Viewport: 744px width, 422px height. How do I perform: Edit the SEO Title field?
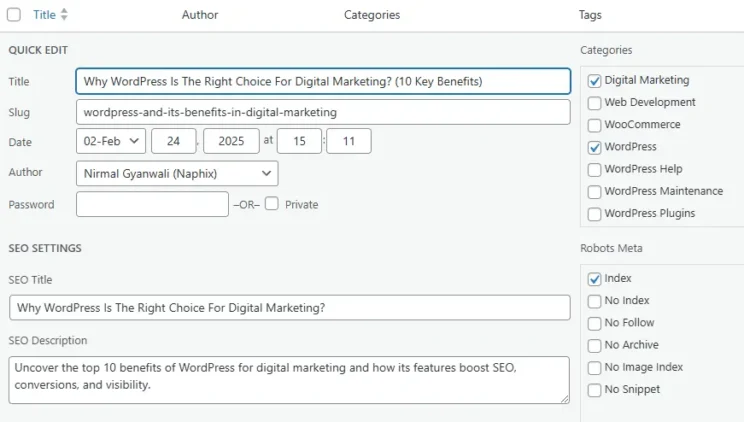point(289,308)
